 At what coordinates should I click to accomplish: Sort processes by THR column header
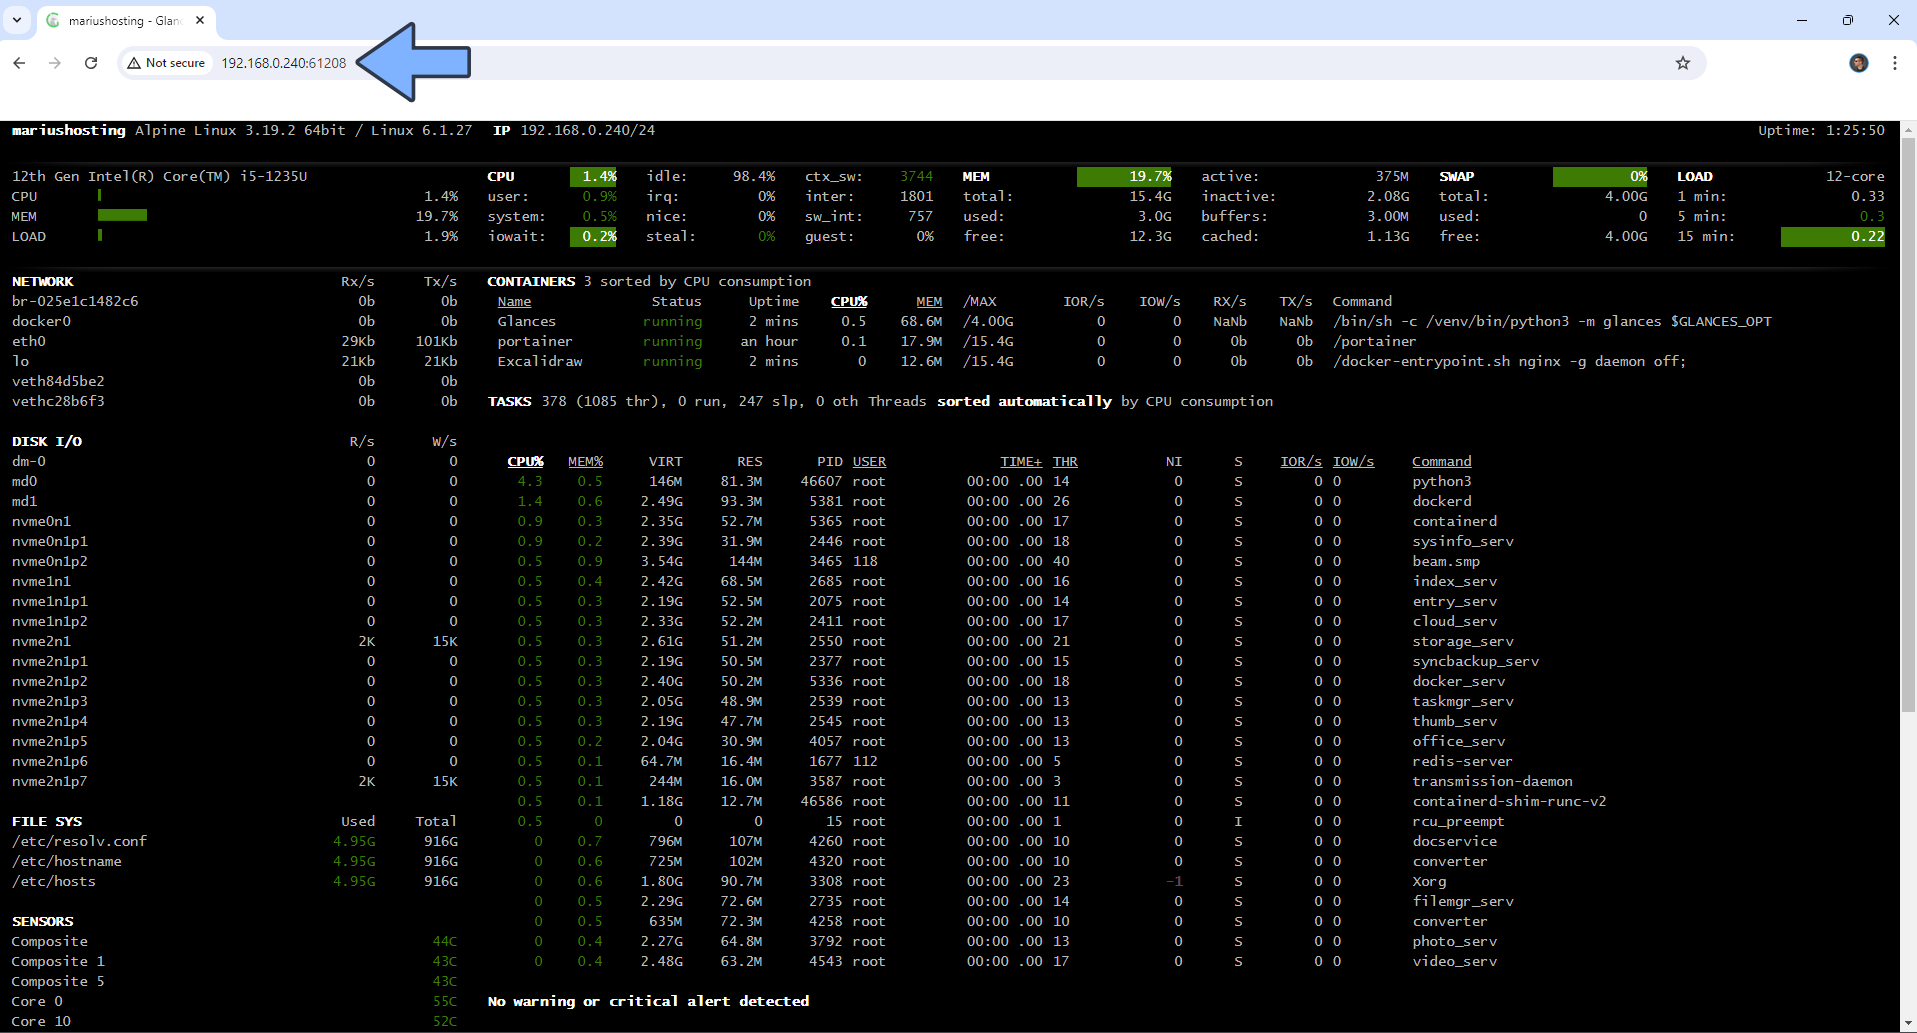[1065, 462]
